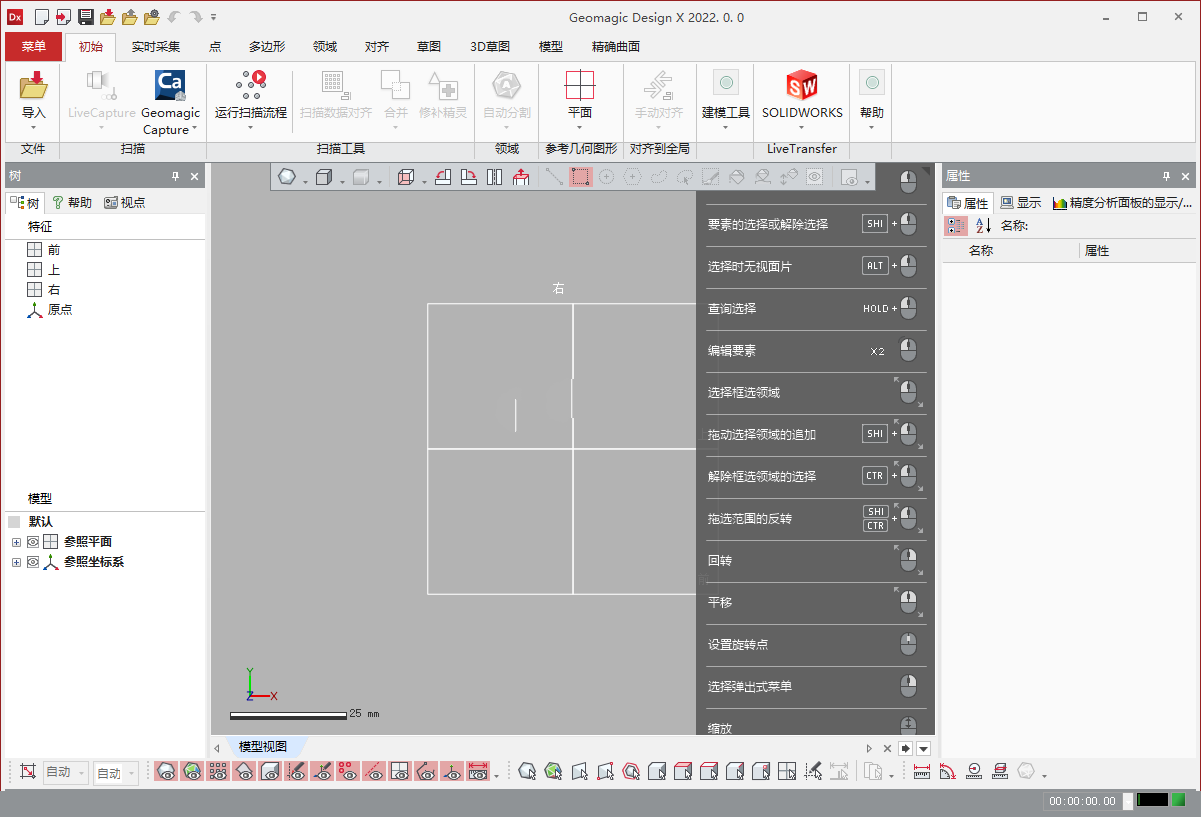Select the 原点 item in feature tree
The width and height of the screenshot is (1201, 817).
(x=50, y=310)
